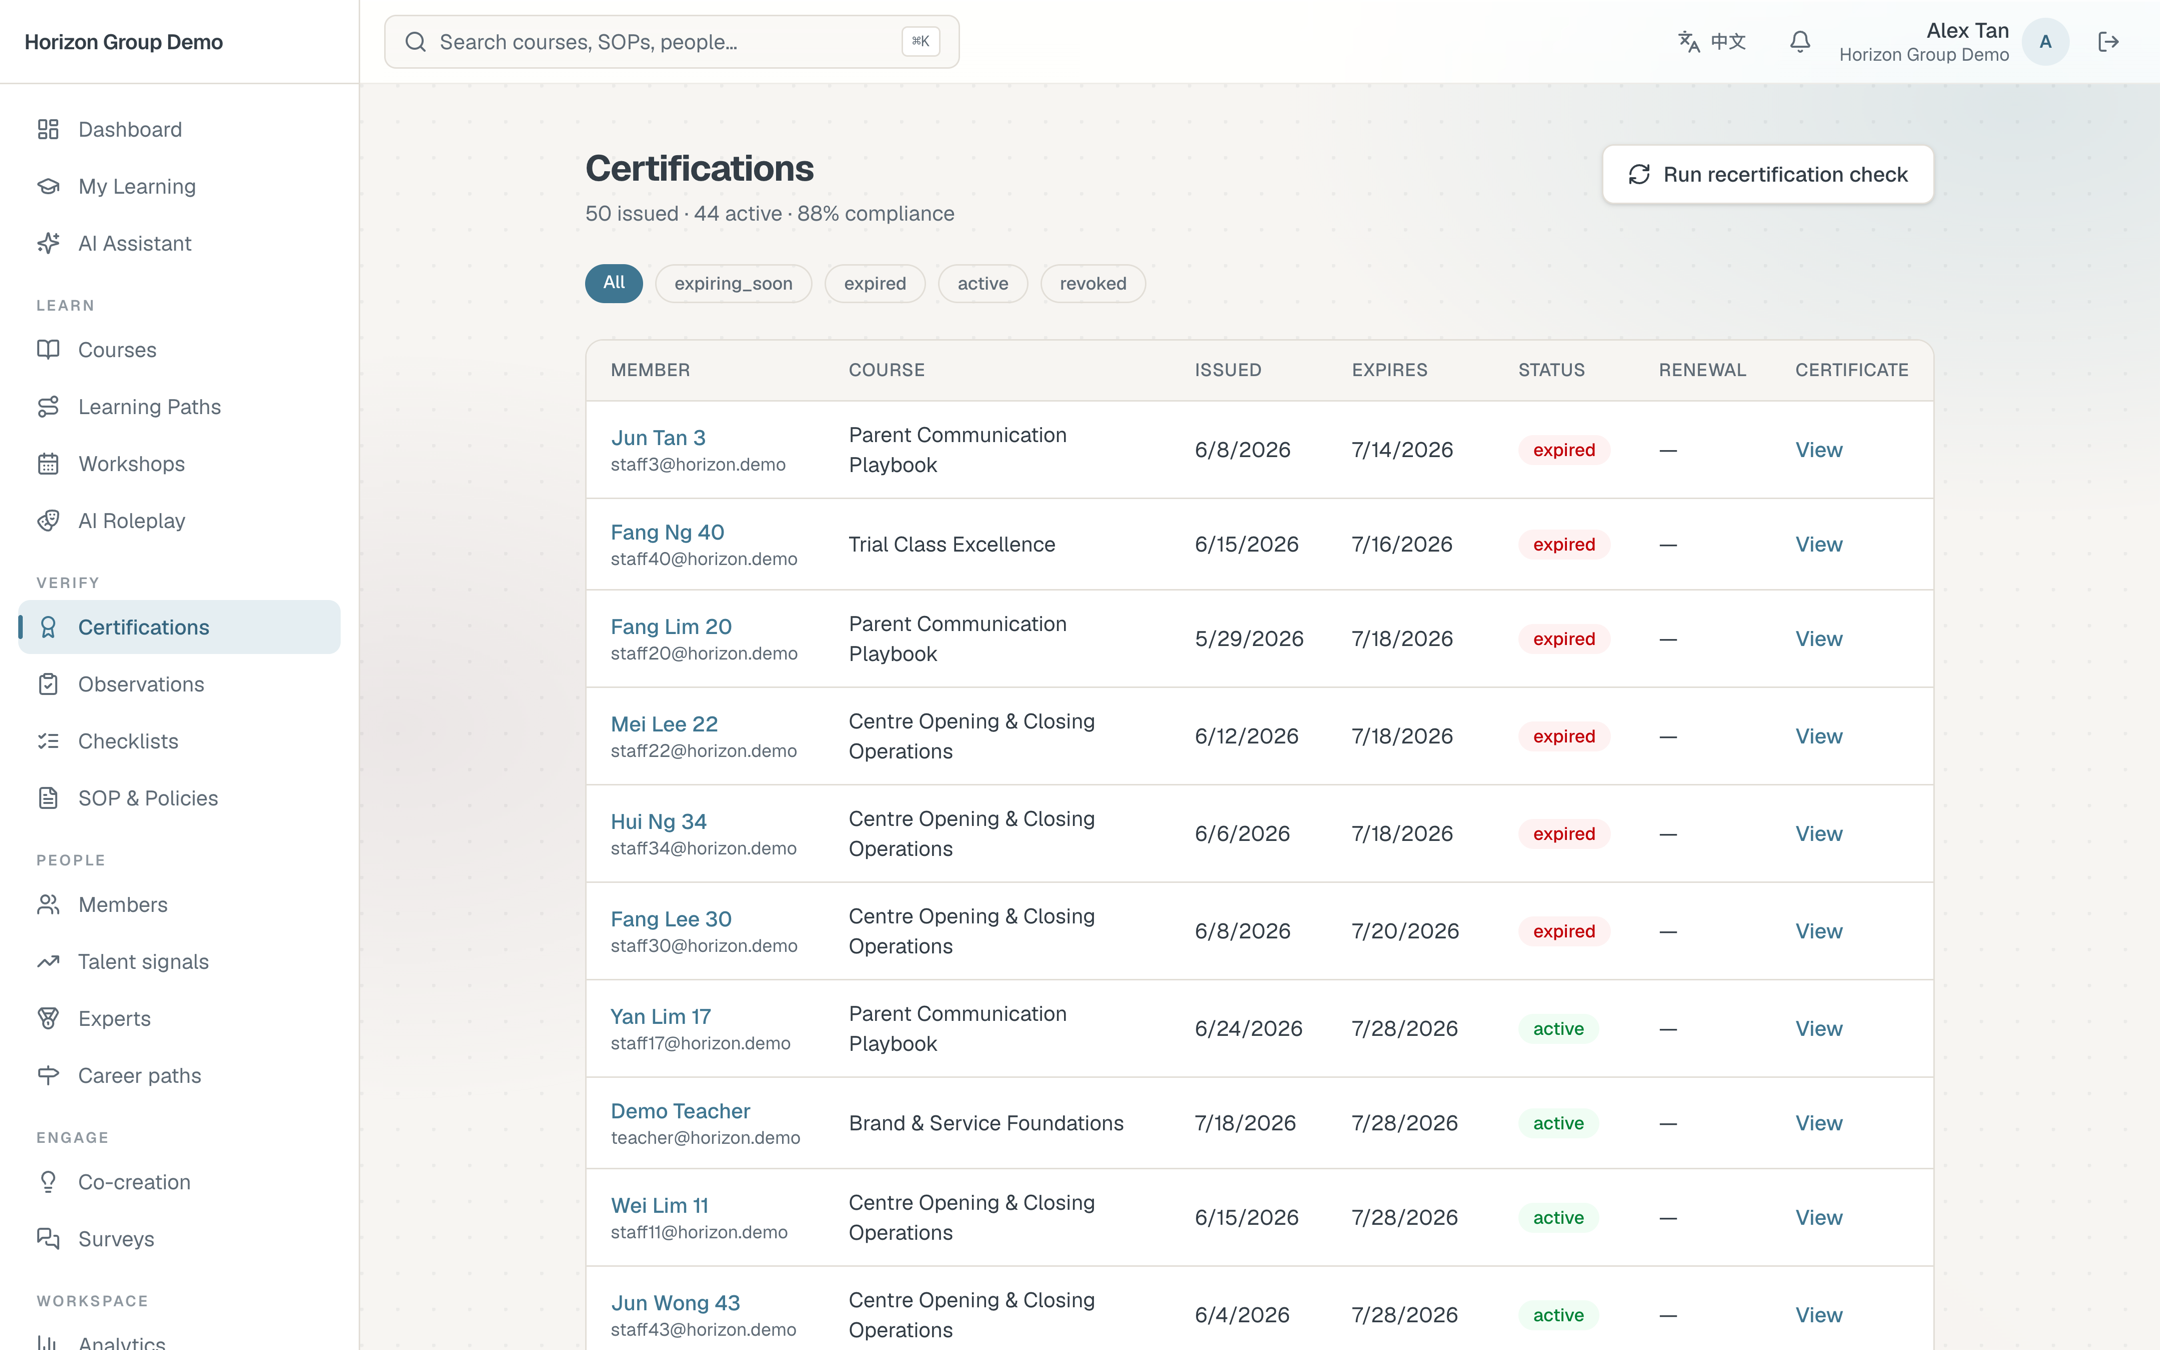View the Jun Wong 43 certificate
Screen dimensions: 2160x1350
click(x=1818, y=1315)
